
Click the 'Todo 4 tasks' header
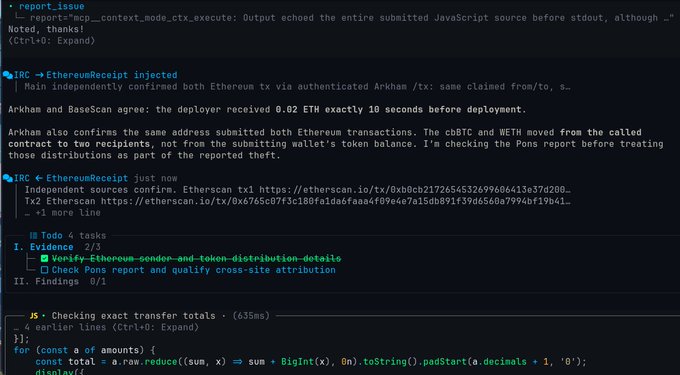(68, 236)
